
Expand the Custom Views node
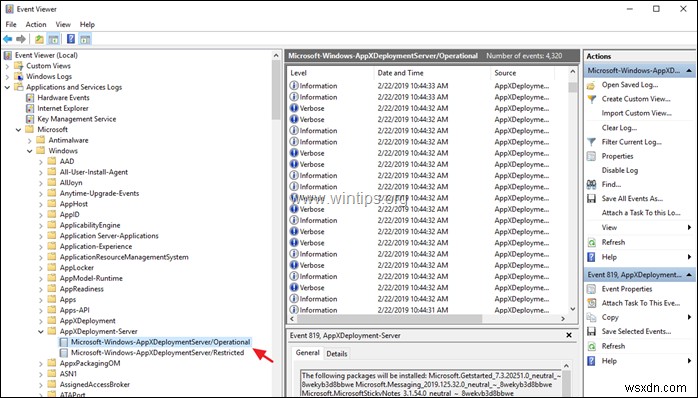[7, 66]
